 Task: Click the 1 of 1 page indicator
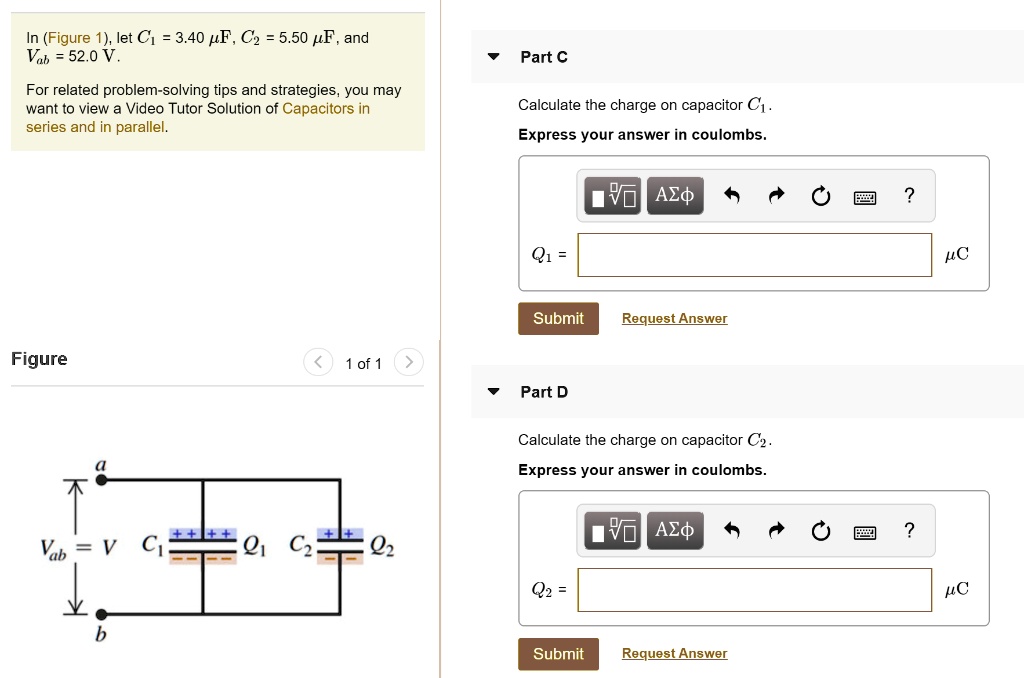pos(363,364)
